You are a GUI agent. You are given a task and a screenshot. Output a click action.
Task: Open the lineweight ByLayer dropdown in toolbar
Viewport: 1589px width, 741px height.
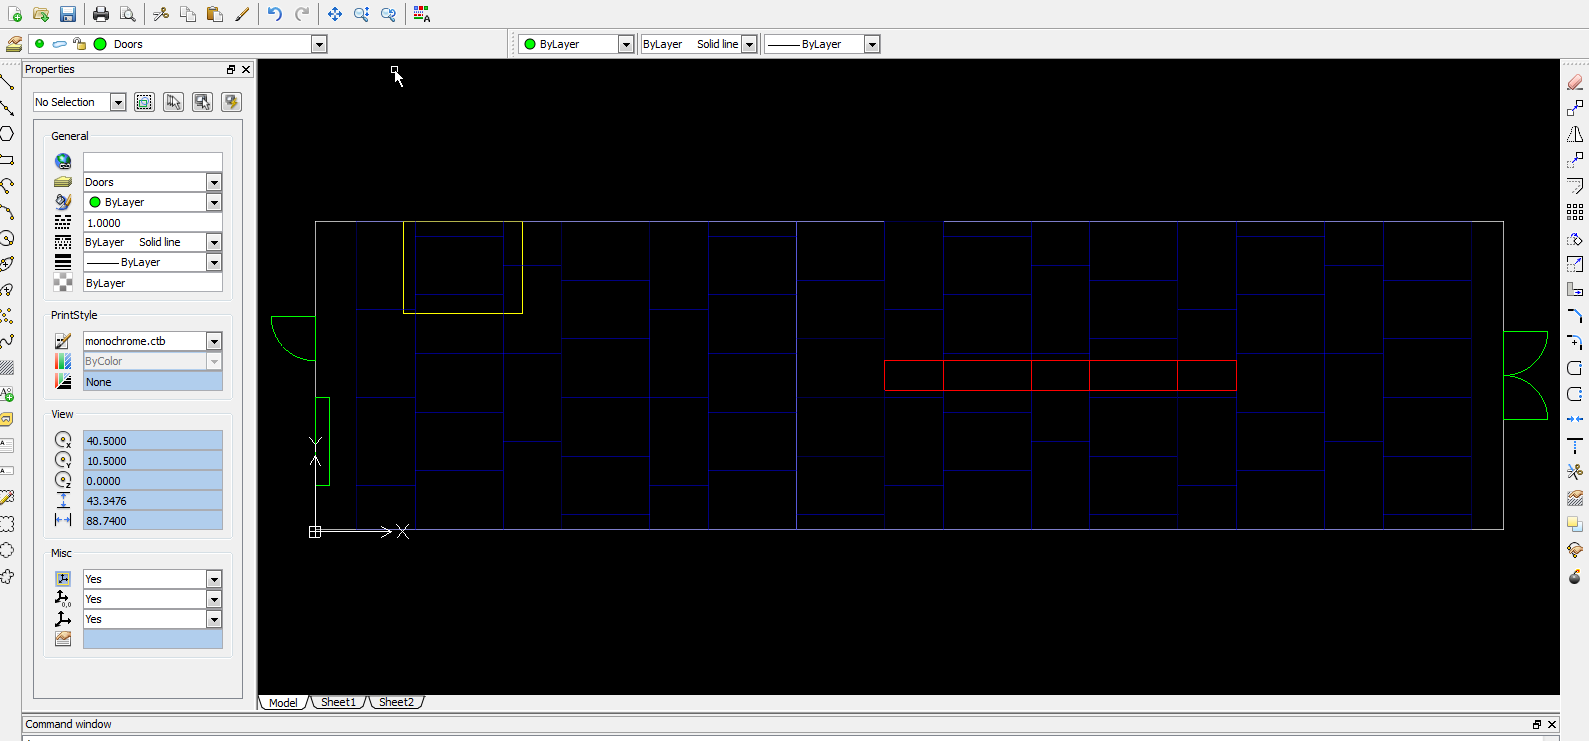coord(872,44)
